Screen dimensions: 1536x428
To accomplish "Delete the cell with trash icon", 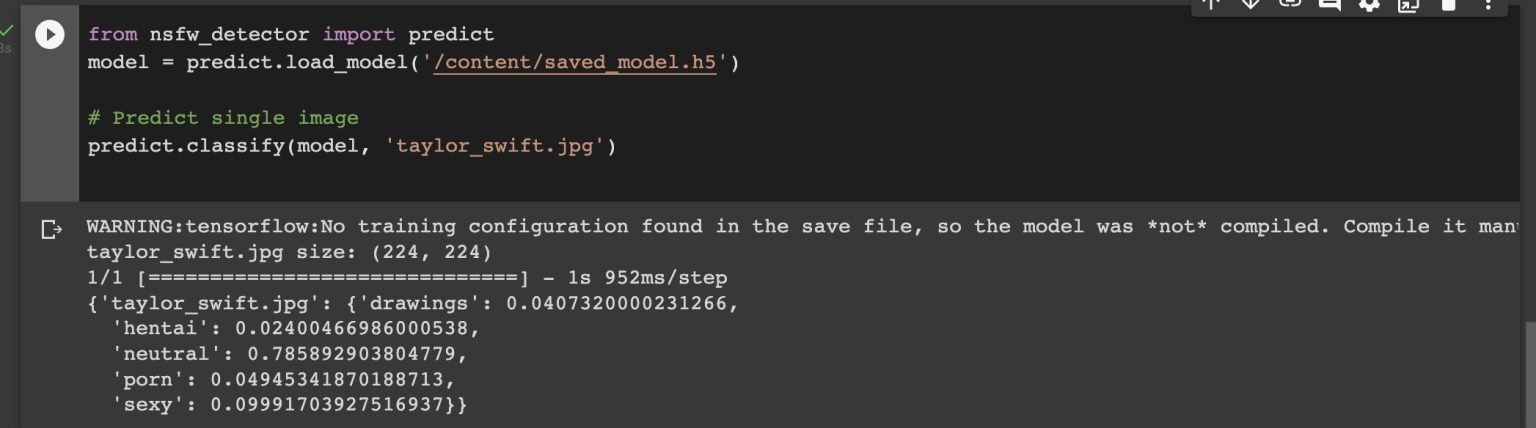I will pos(1448,4).
